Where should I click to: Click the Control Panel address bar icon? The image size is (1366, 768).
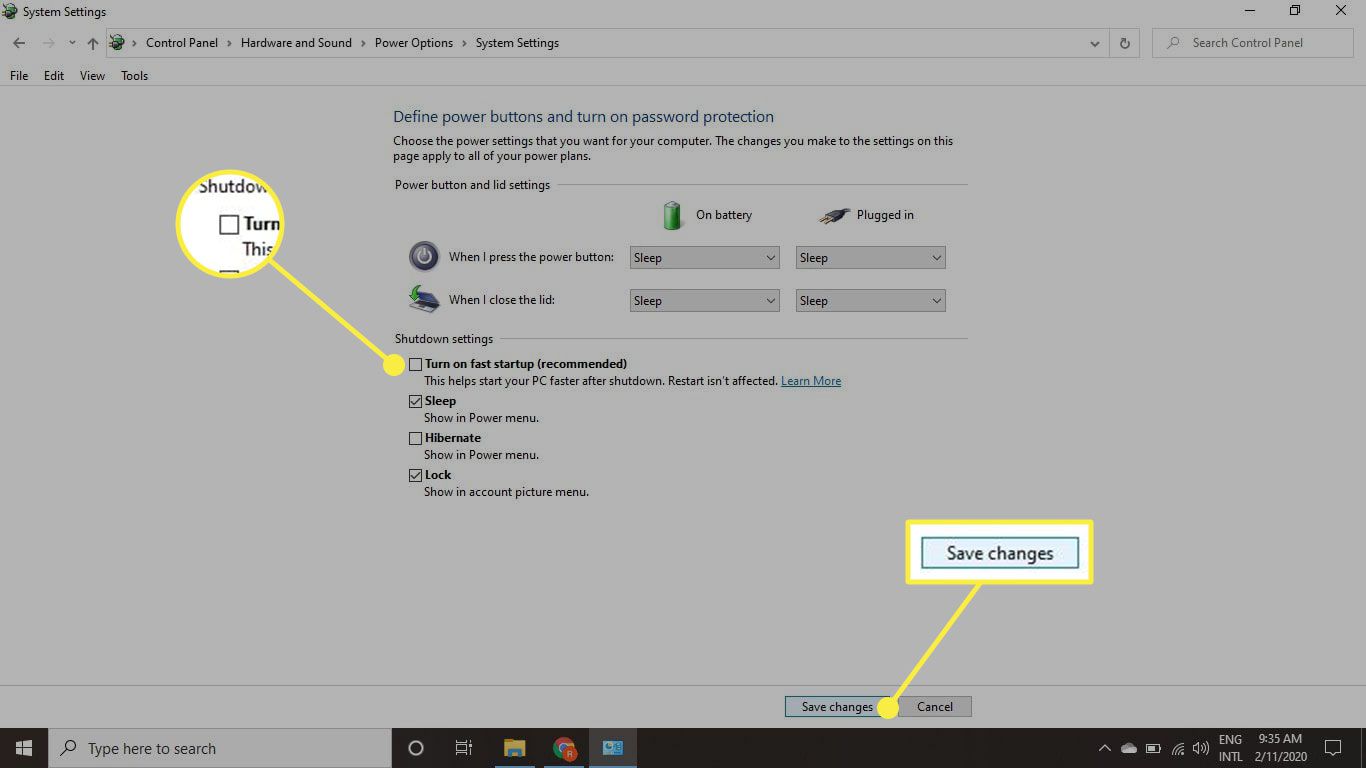click(x=117, y=43)
